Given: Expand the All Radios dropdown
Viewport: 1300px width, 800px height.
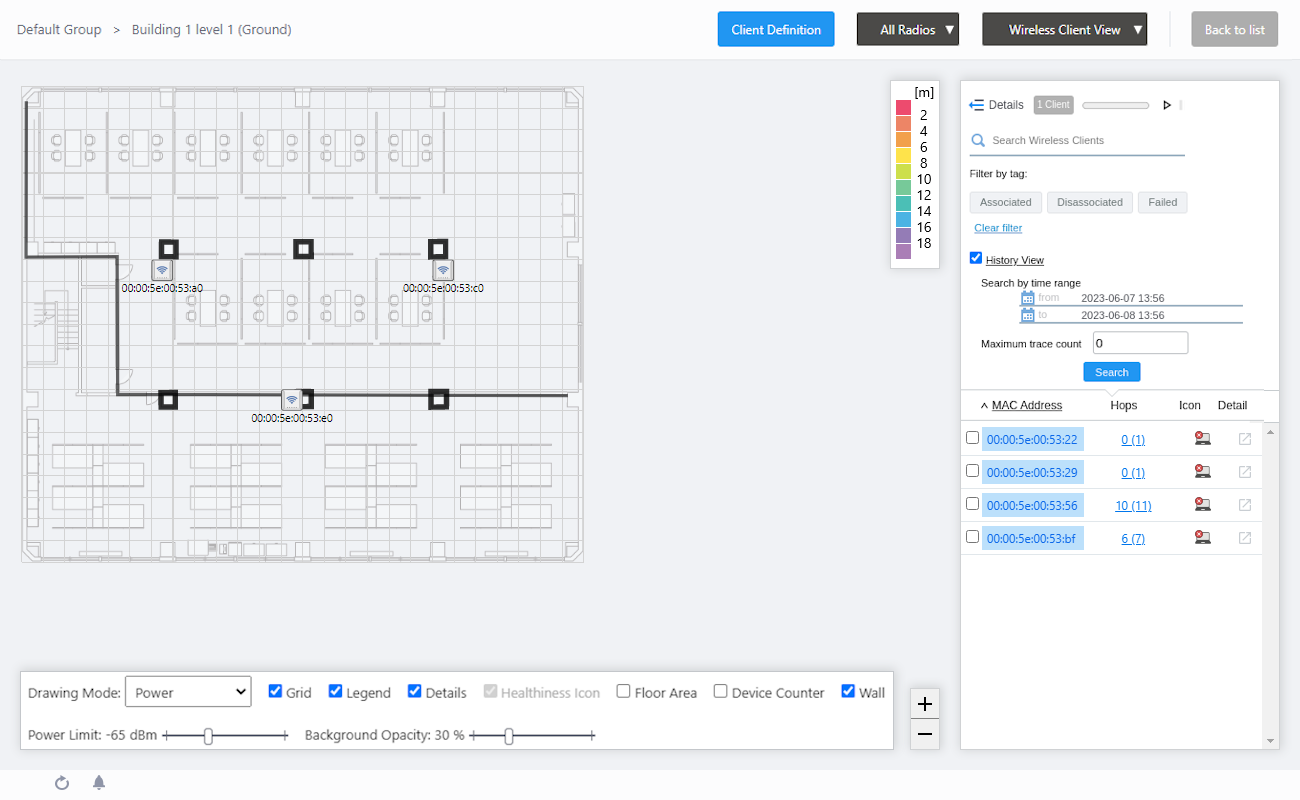Looking at the screenshot, I should point(907,30).
